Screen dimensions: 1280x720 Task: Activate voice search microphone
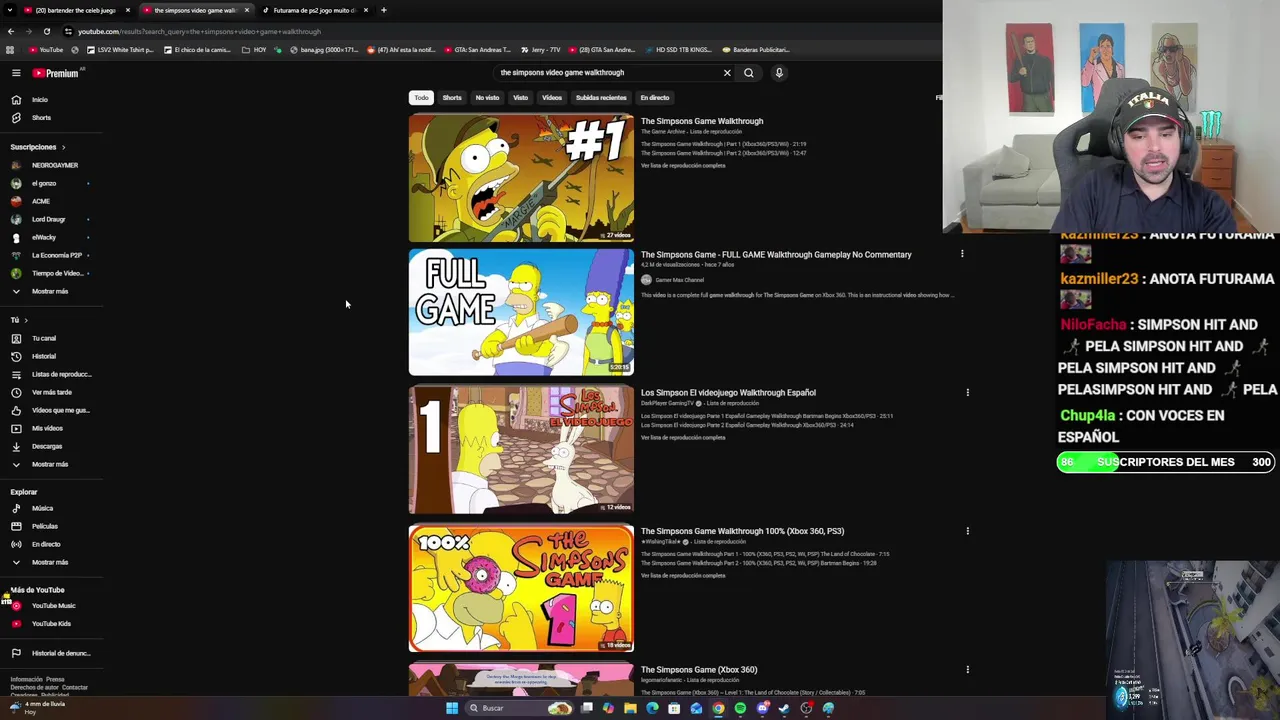779,73
